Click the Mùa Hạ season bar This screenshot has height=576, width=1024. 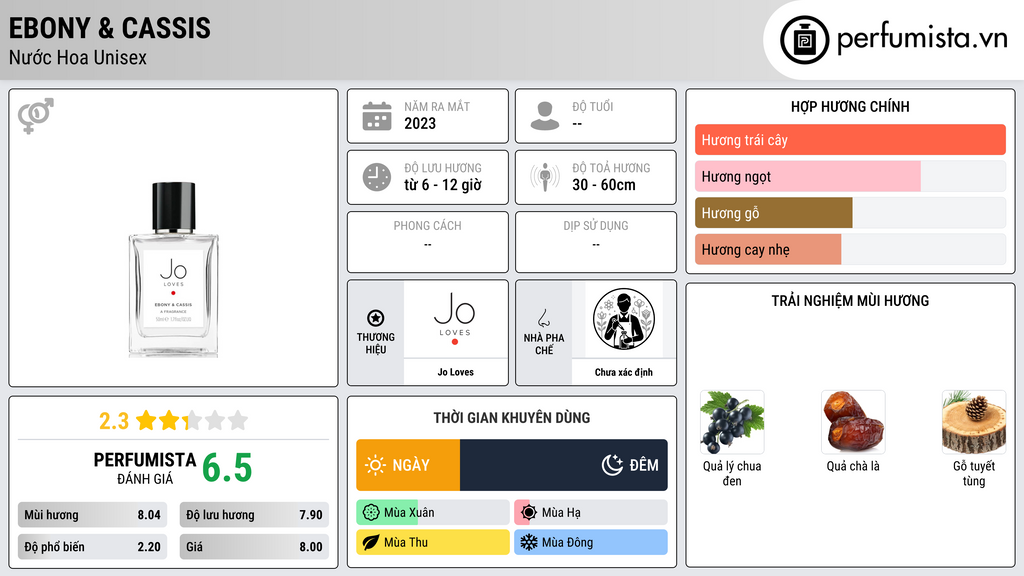pyautogui.click(x=591, y=513)
